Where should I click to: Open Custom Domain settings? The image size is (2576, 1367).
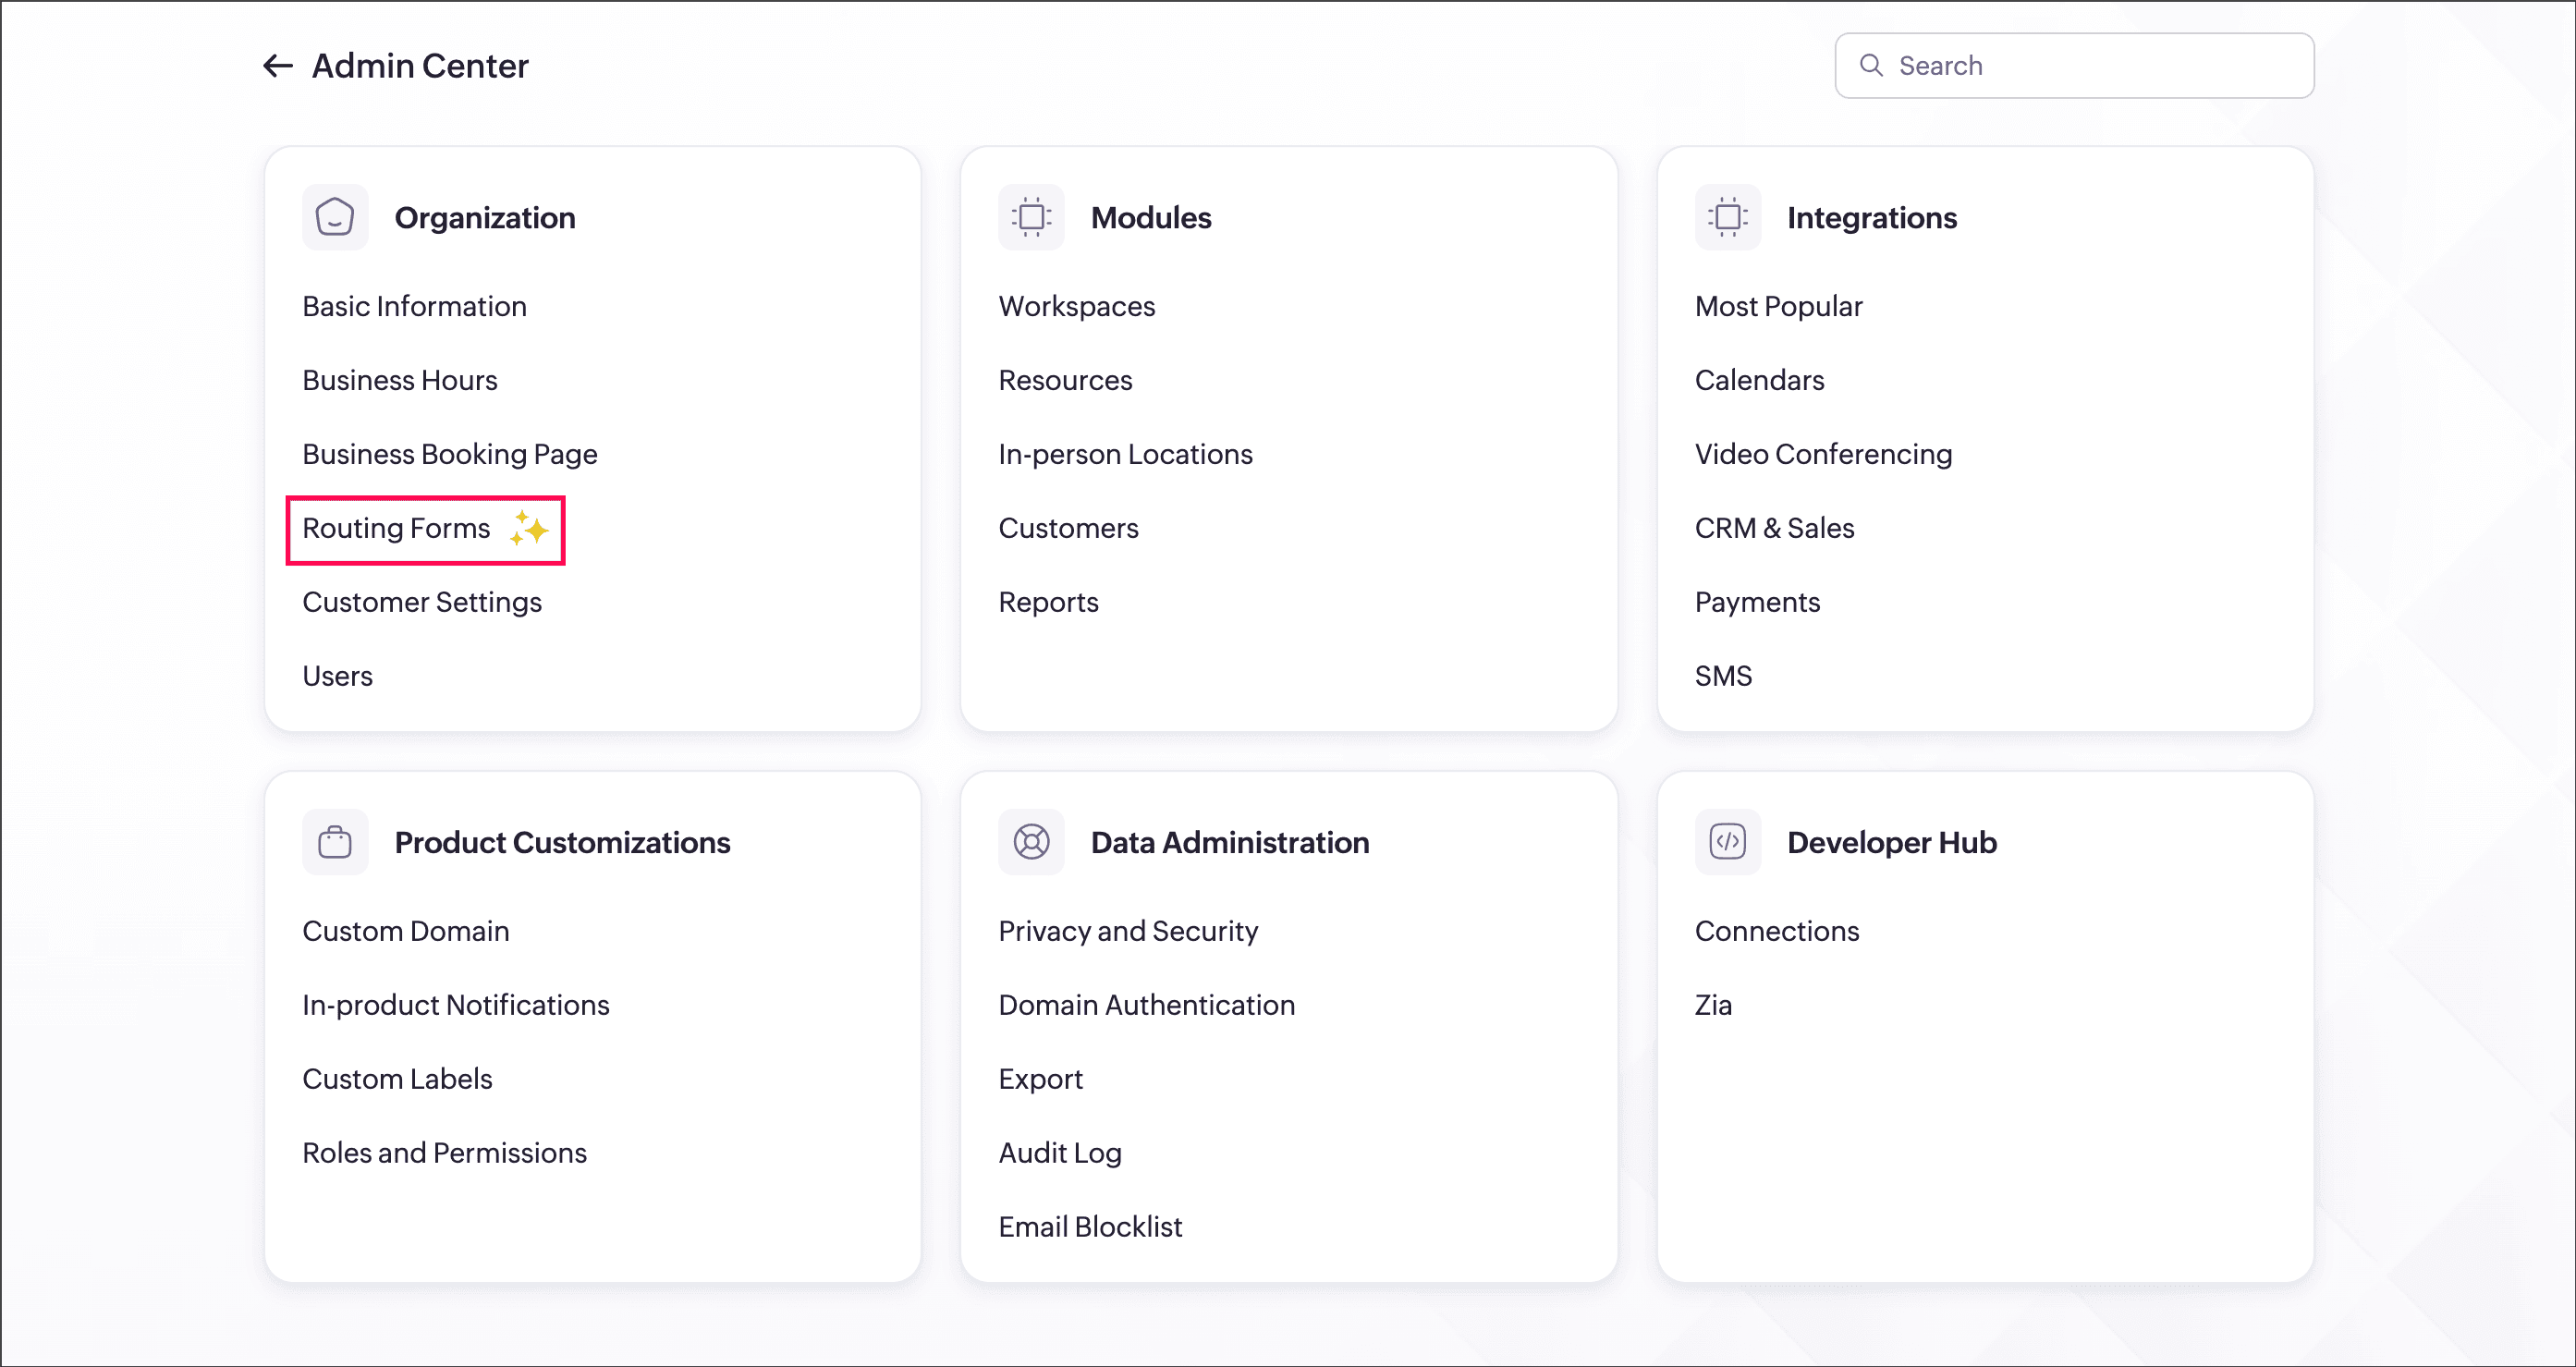click(405, 931)
